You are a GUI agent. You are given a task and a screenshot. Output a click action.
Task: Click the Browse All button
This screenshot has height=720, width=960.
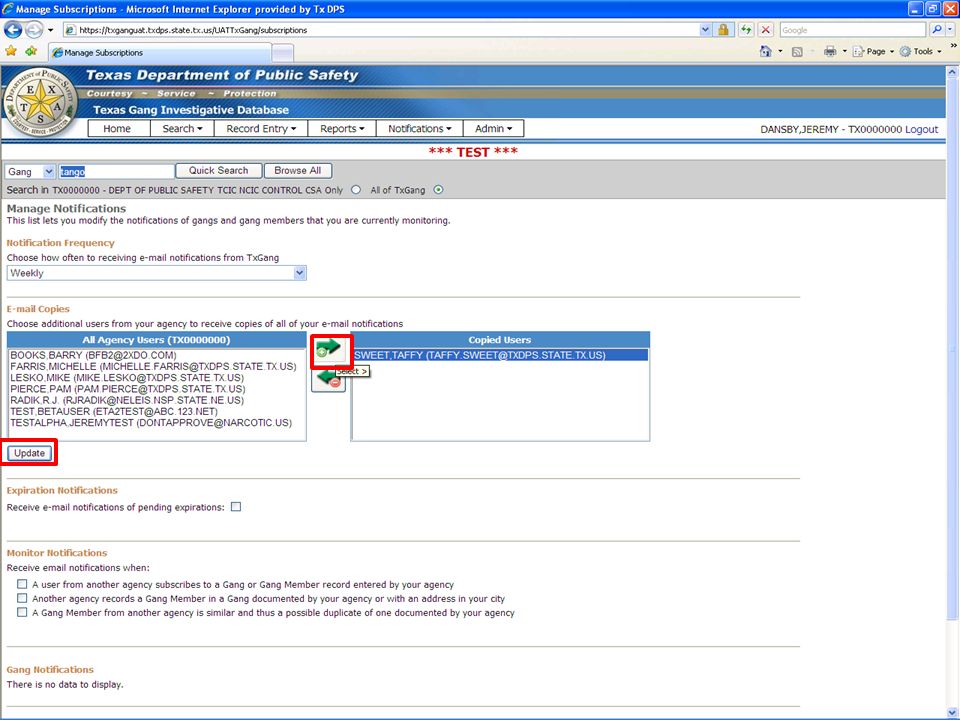tap(298, 171)
